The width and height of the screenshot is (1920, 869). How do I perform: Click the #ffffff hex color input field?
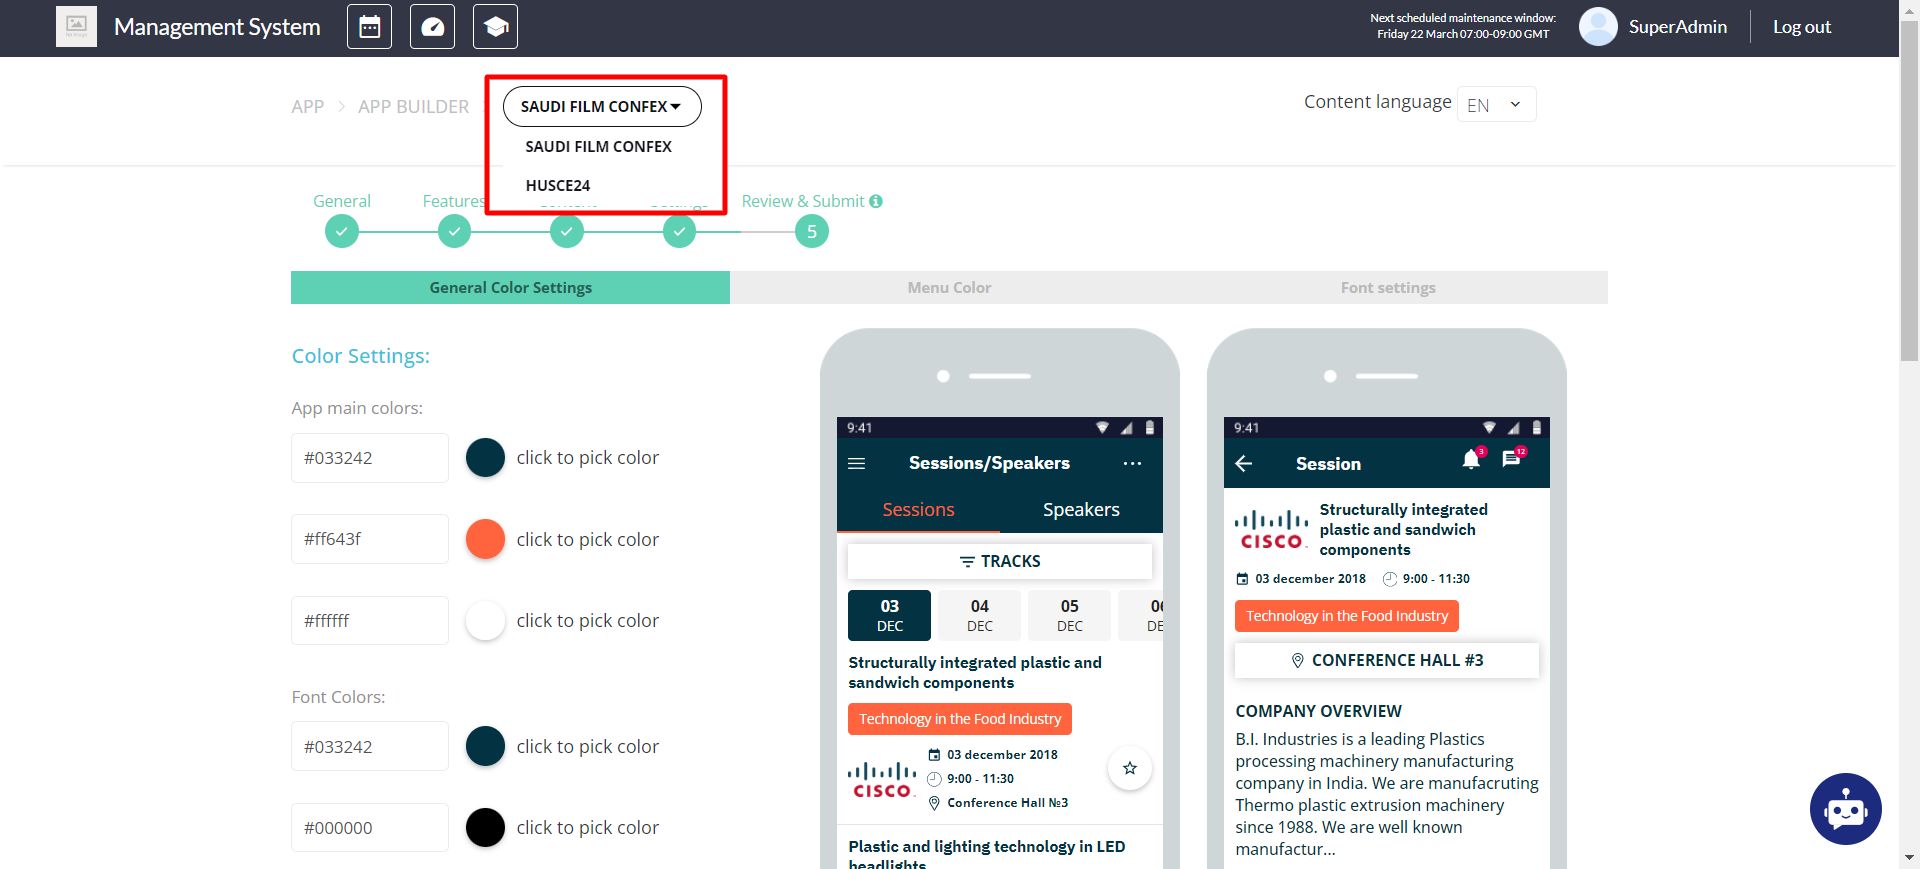tap(369, 621)
